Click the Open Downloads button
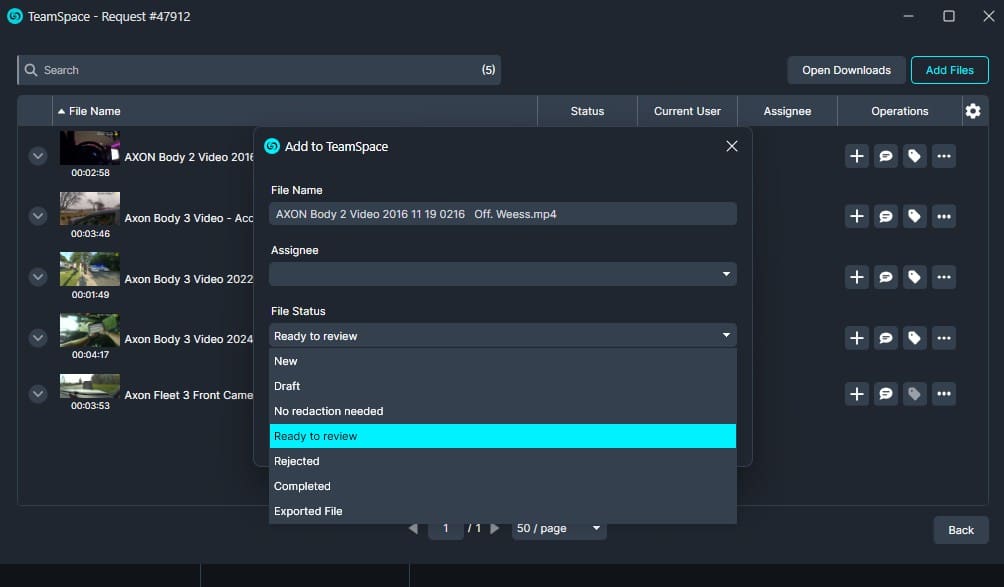 point(846,70)
